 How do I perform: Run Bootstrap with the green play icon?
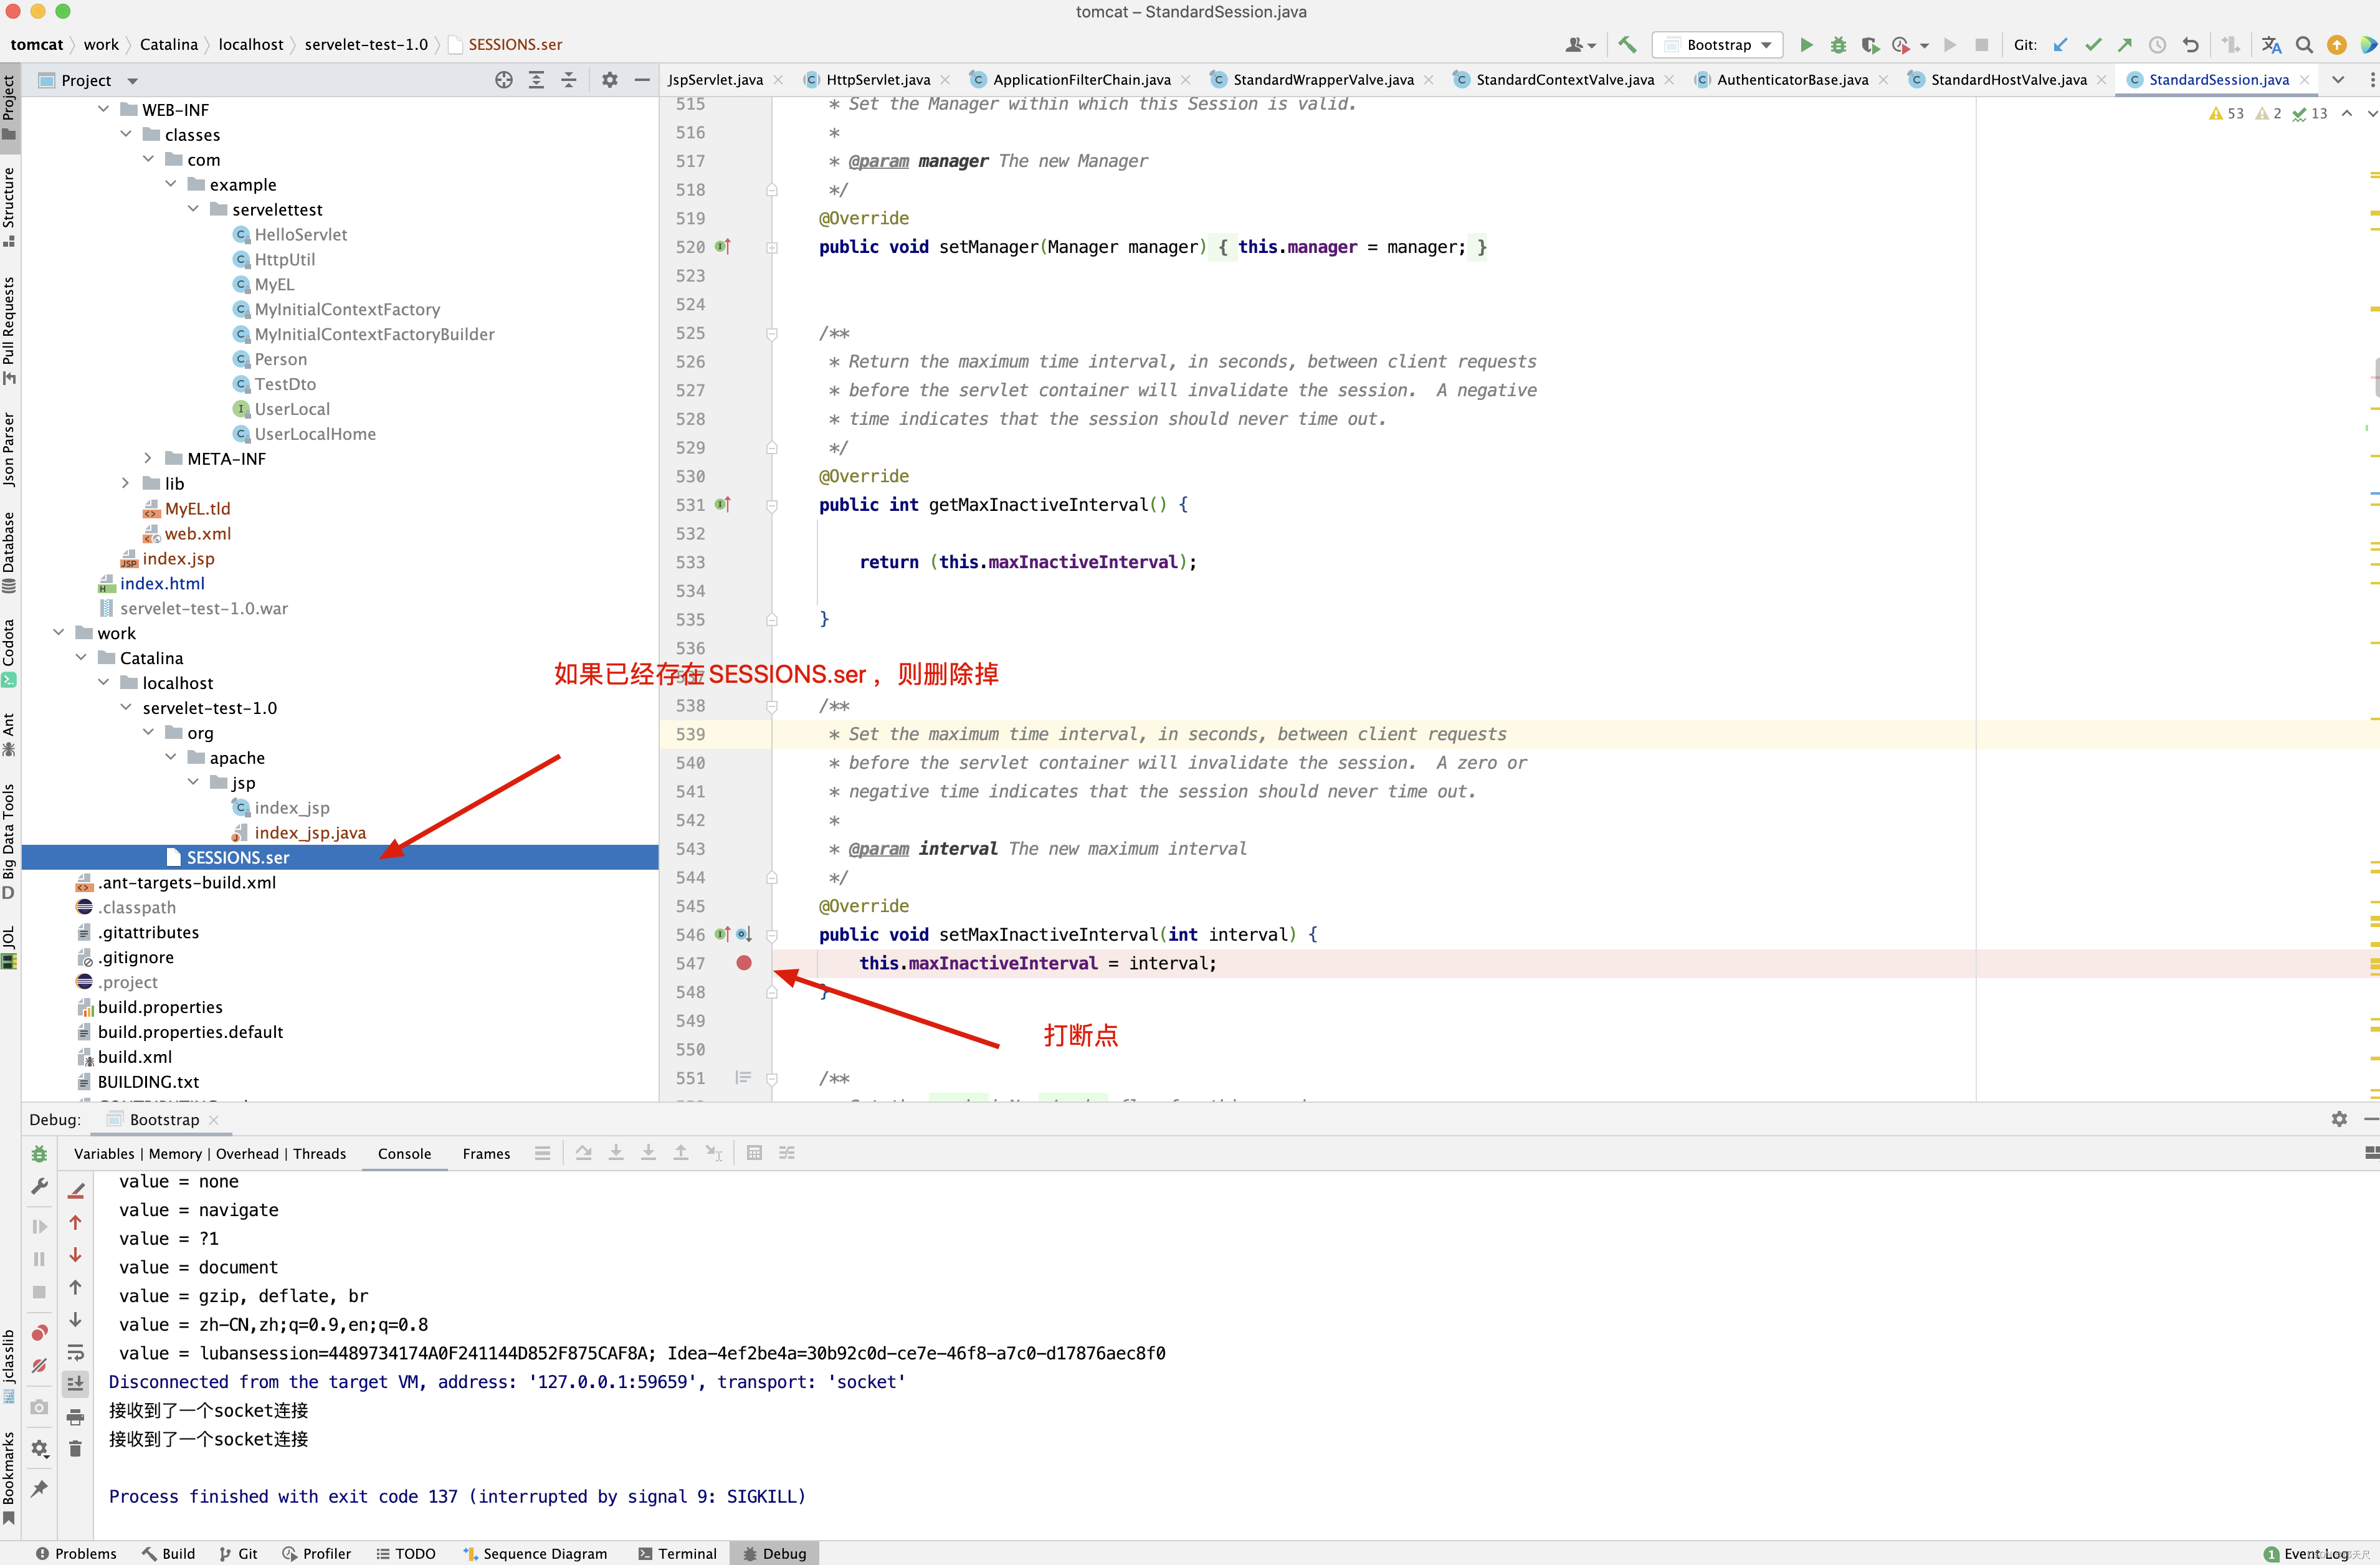[x=1806, y=44]
